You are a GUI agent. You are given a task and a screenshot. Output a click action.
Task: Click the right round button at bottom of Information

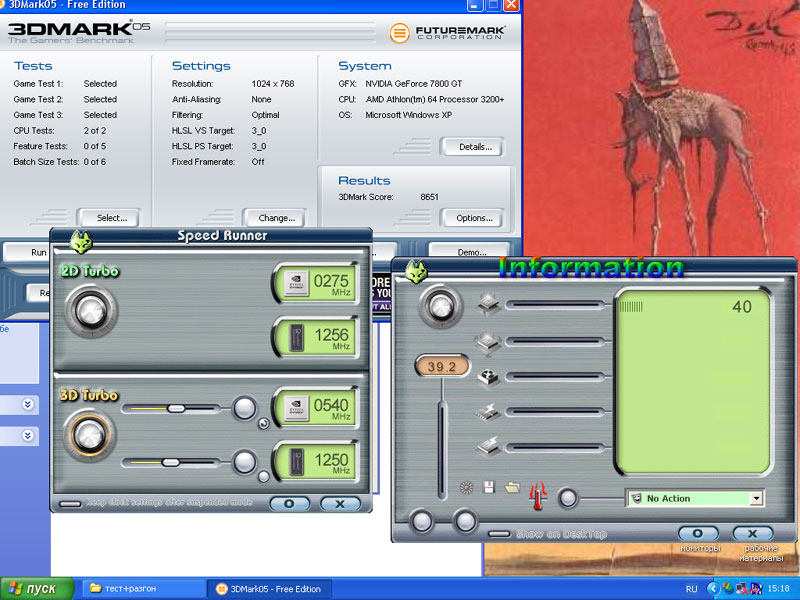(465, 521)
